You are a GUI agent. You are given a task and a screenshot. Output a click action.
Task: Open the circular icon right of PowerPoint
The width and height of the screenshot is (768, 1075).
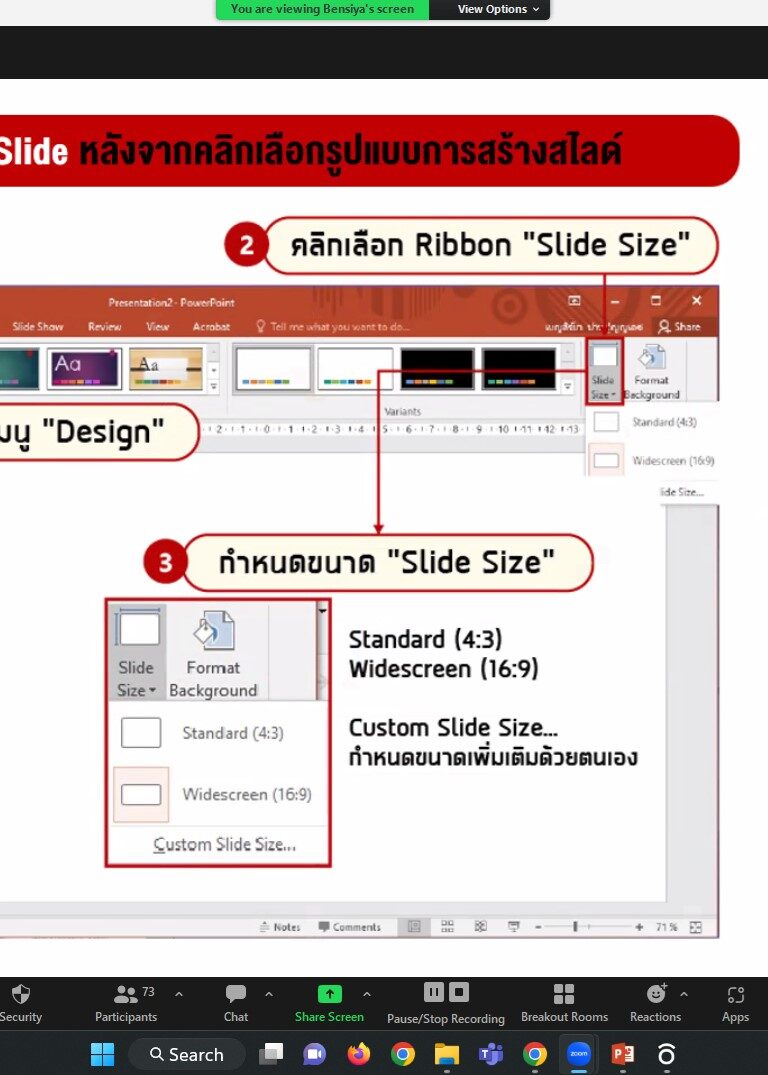[x=667, y=1054]
